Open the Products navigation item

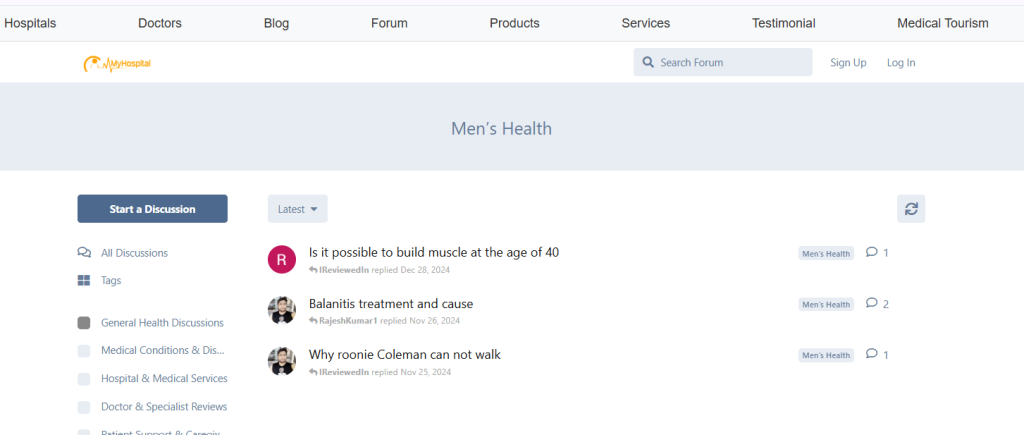(x=514, y=23)
